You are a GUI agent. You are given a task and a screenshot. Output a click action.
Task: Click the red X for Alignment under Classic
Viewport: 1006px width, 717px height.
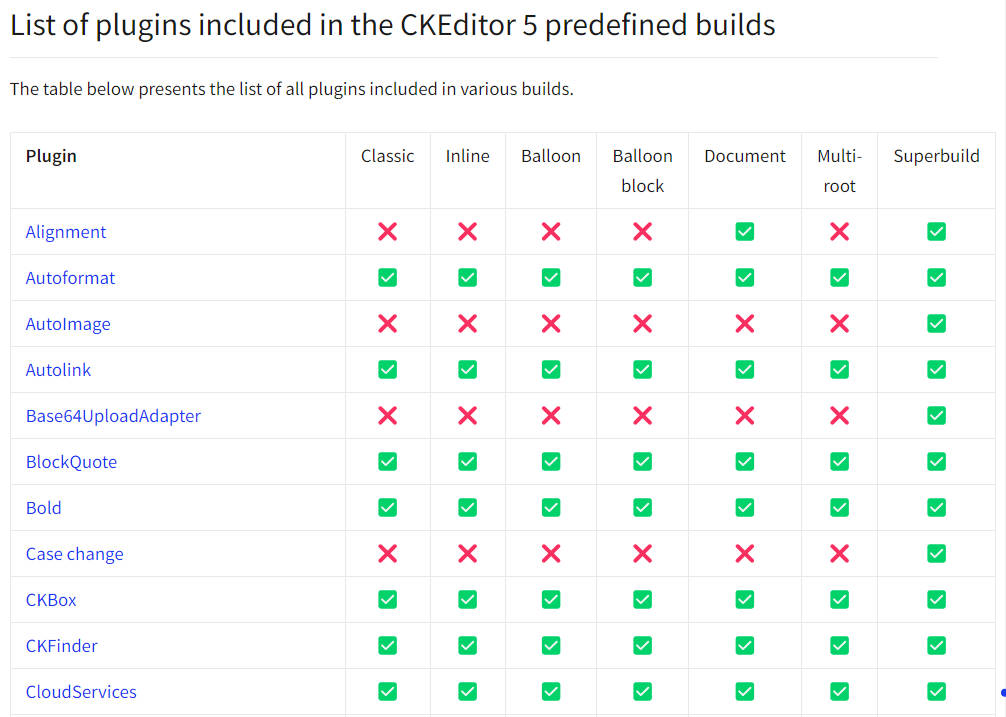point(388,232)
